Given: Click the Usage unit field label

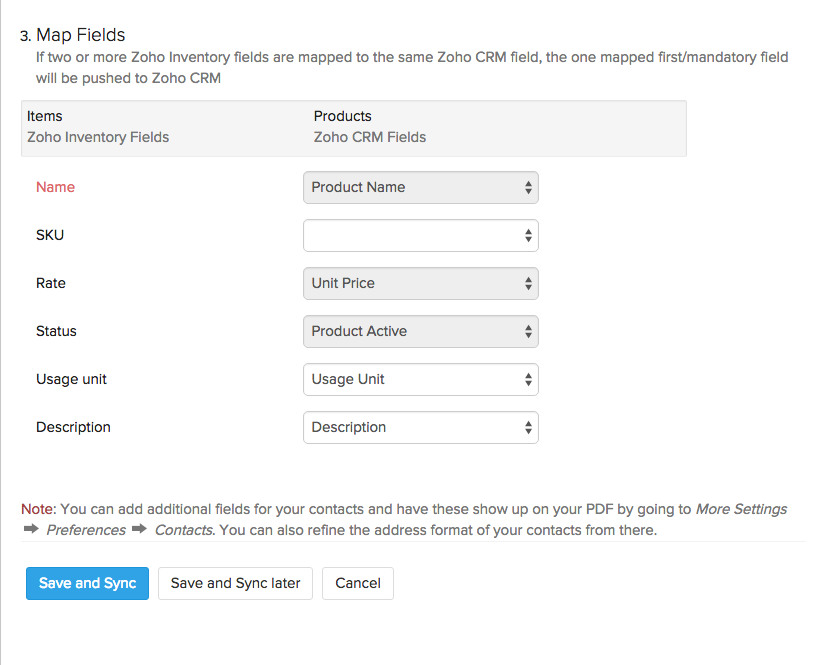Looking at the screenshot, I should click(x=71, y=379).
